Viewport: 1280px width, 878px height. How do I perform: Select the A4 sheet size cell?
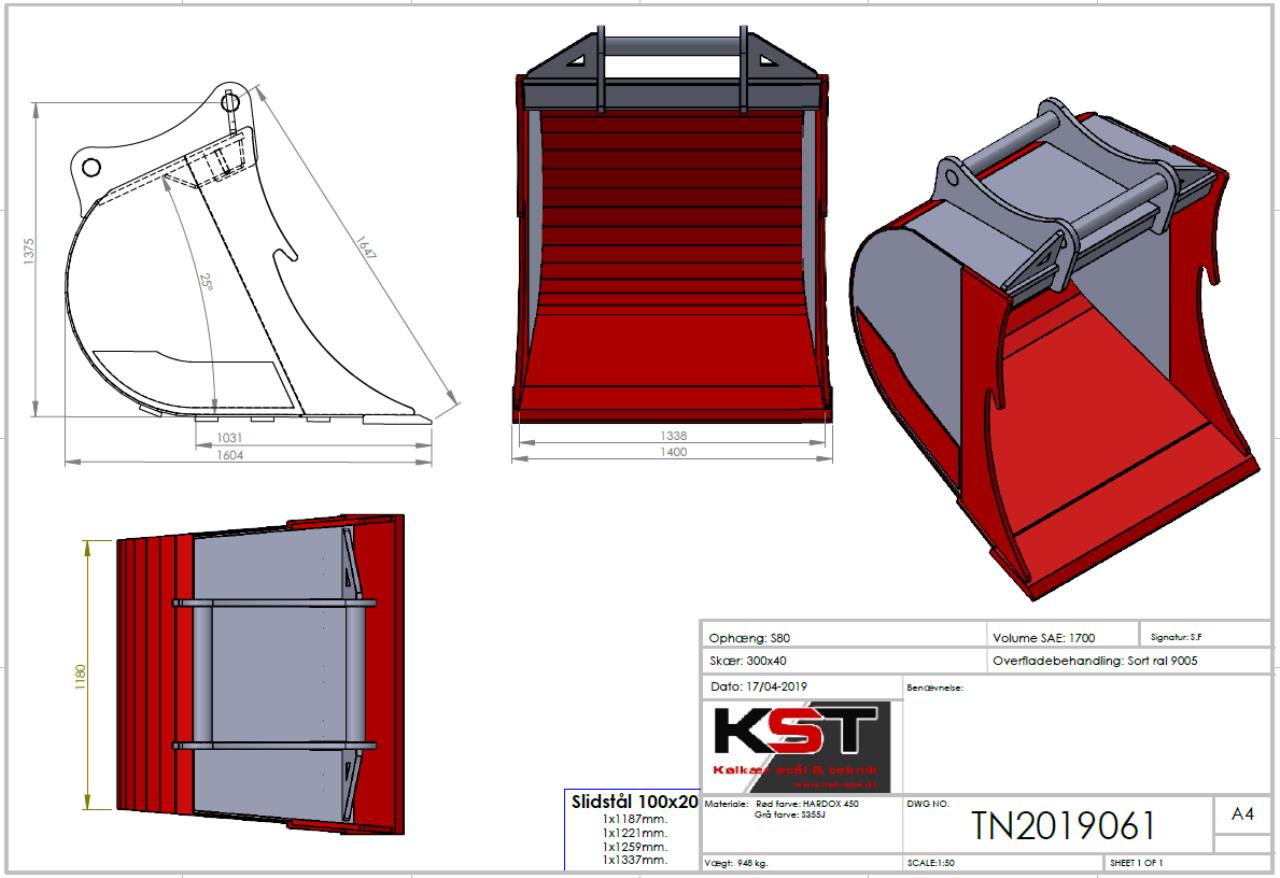[x=1242, y=815]
